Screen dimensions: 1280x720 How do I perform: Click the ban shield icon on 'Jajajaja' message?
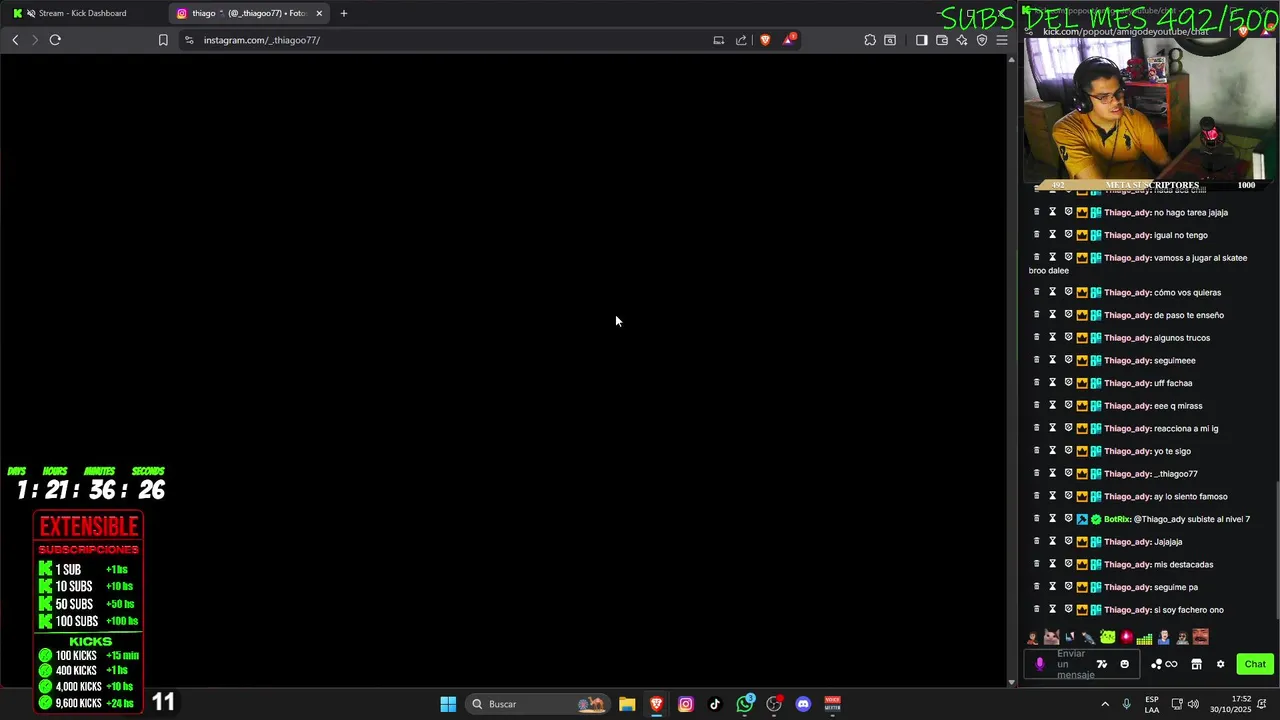(x=1068, y=542)
